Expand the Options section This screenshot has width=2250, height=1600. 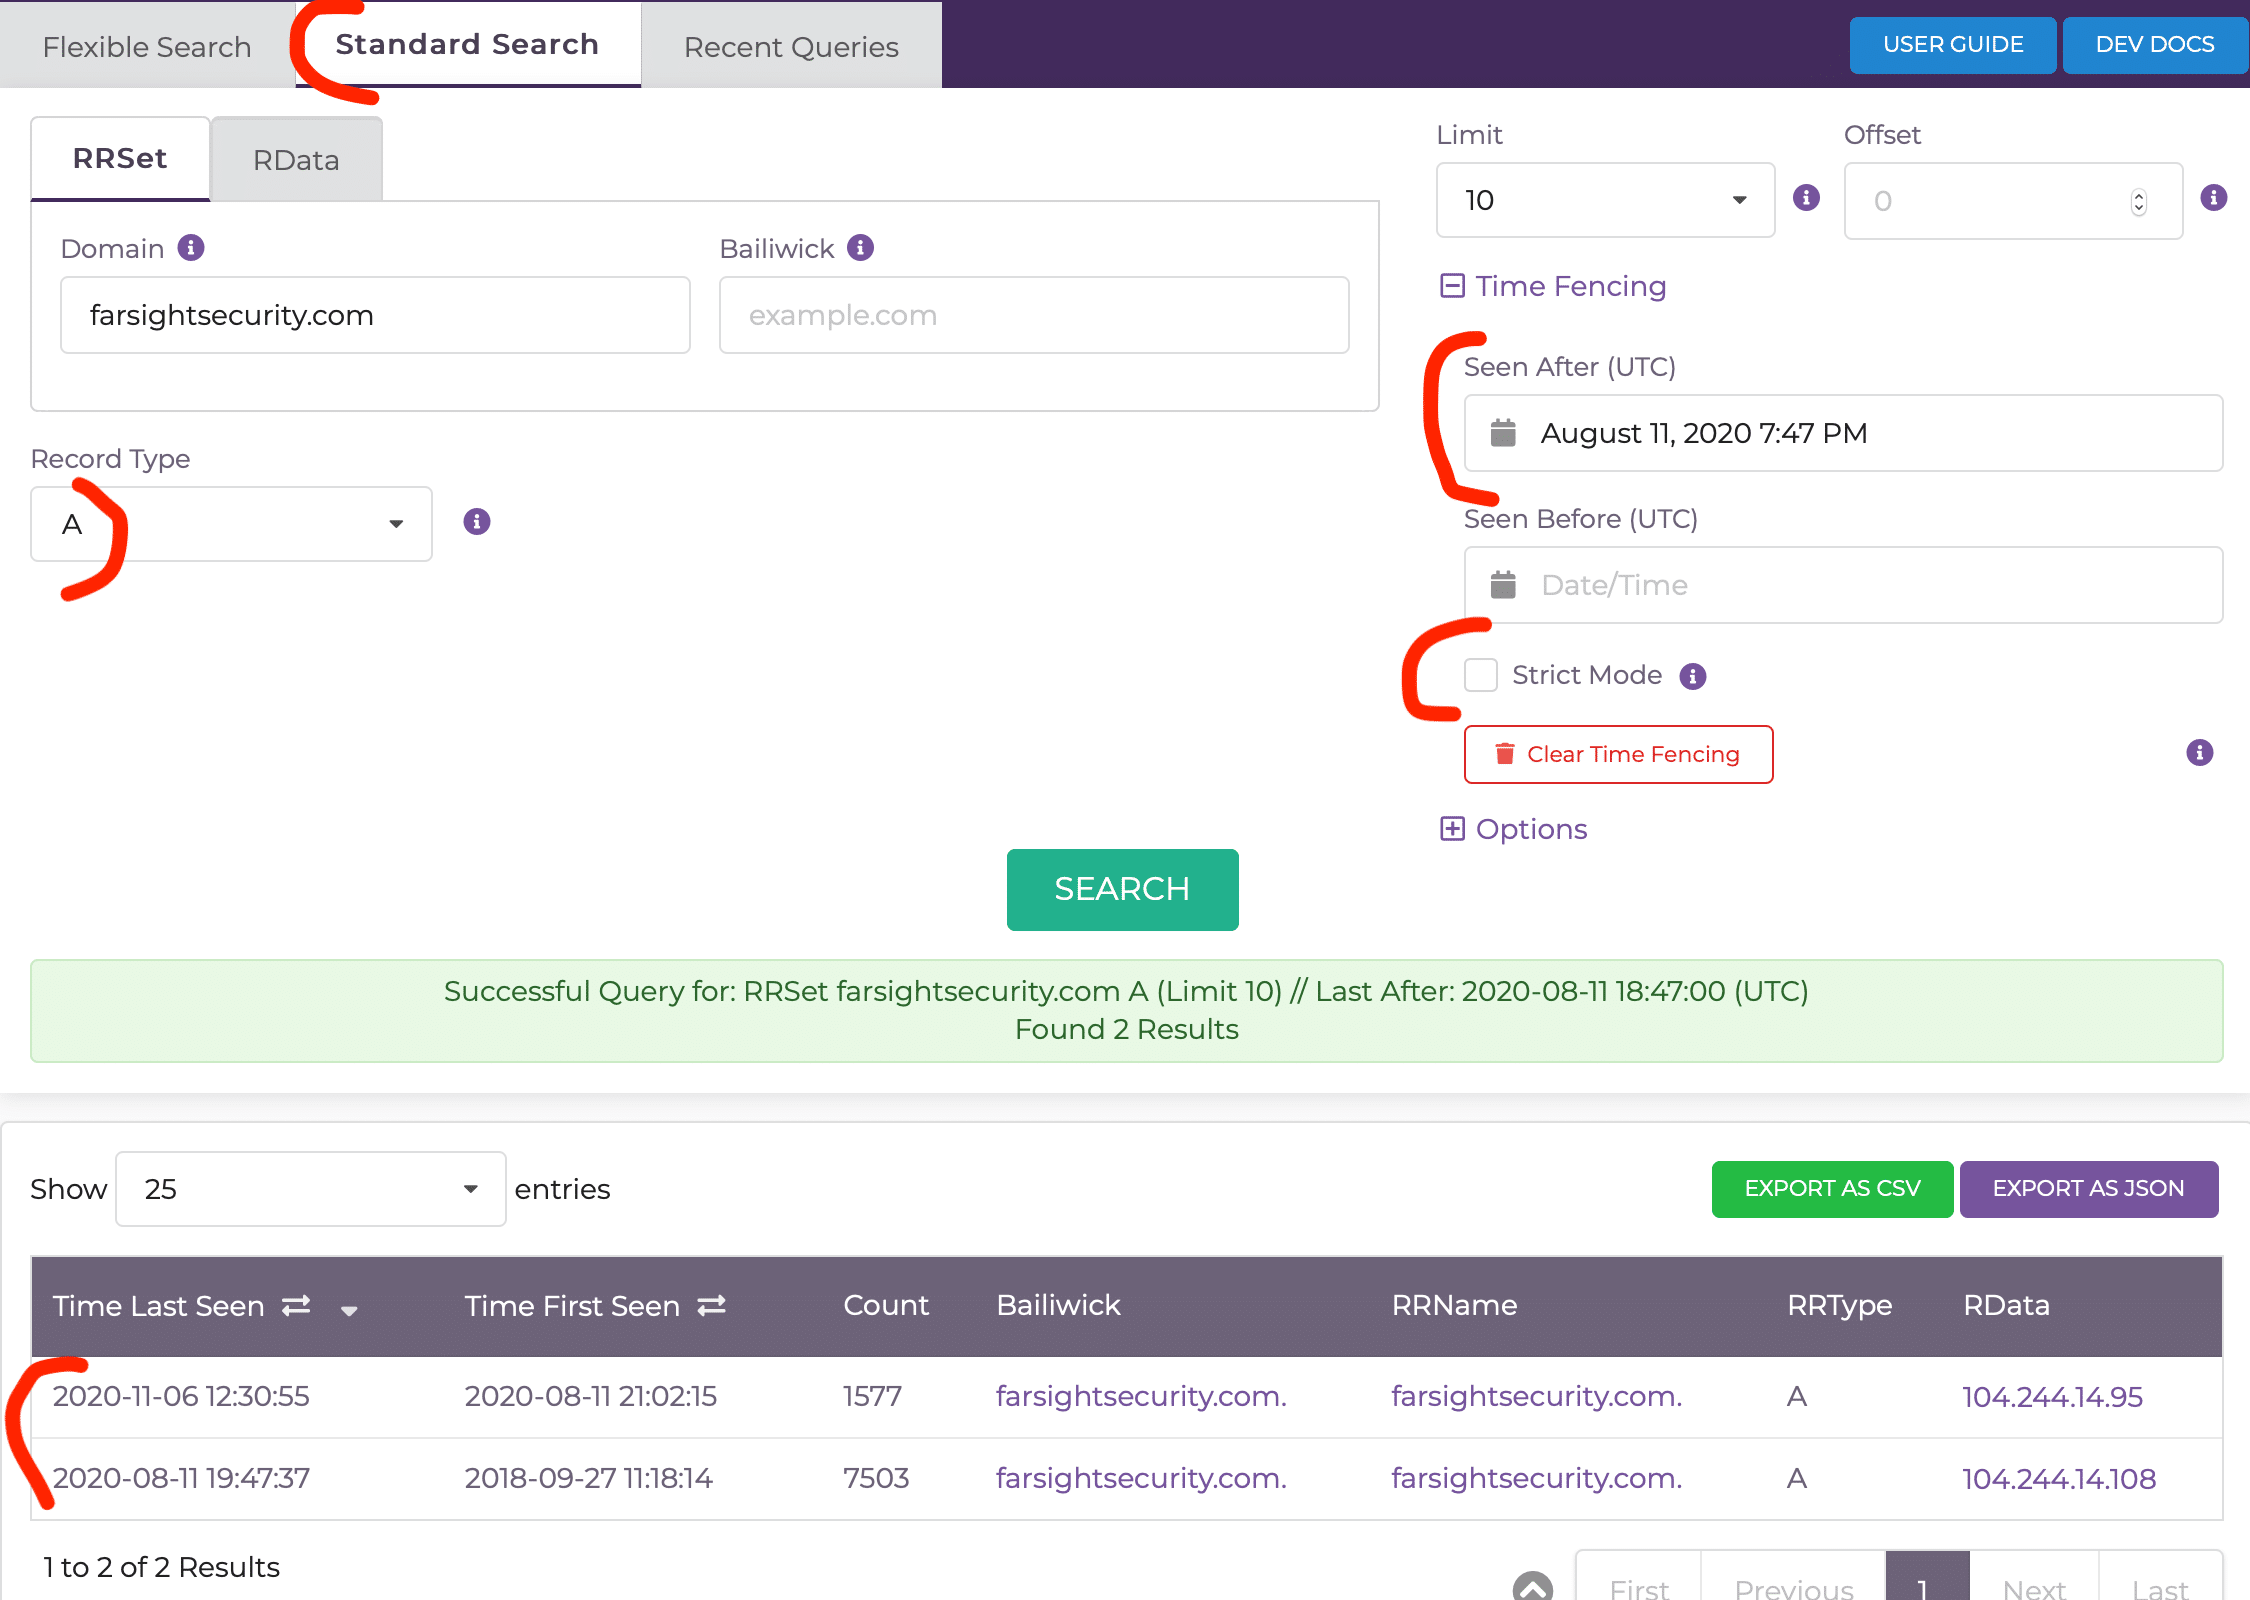pyautogui.click(x=1513, y=829)
